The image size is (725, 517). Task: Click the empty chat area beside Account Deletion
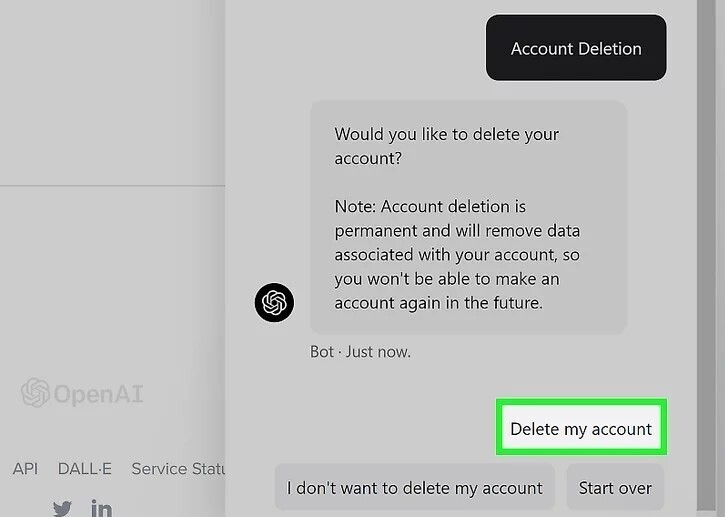(x=350, y=48)
